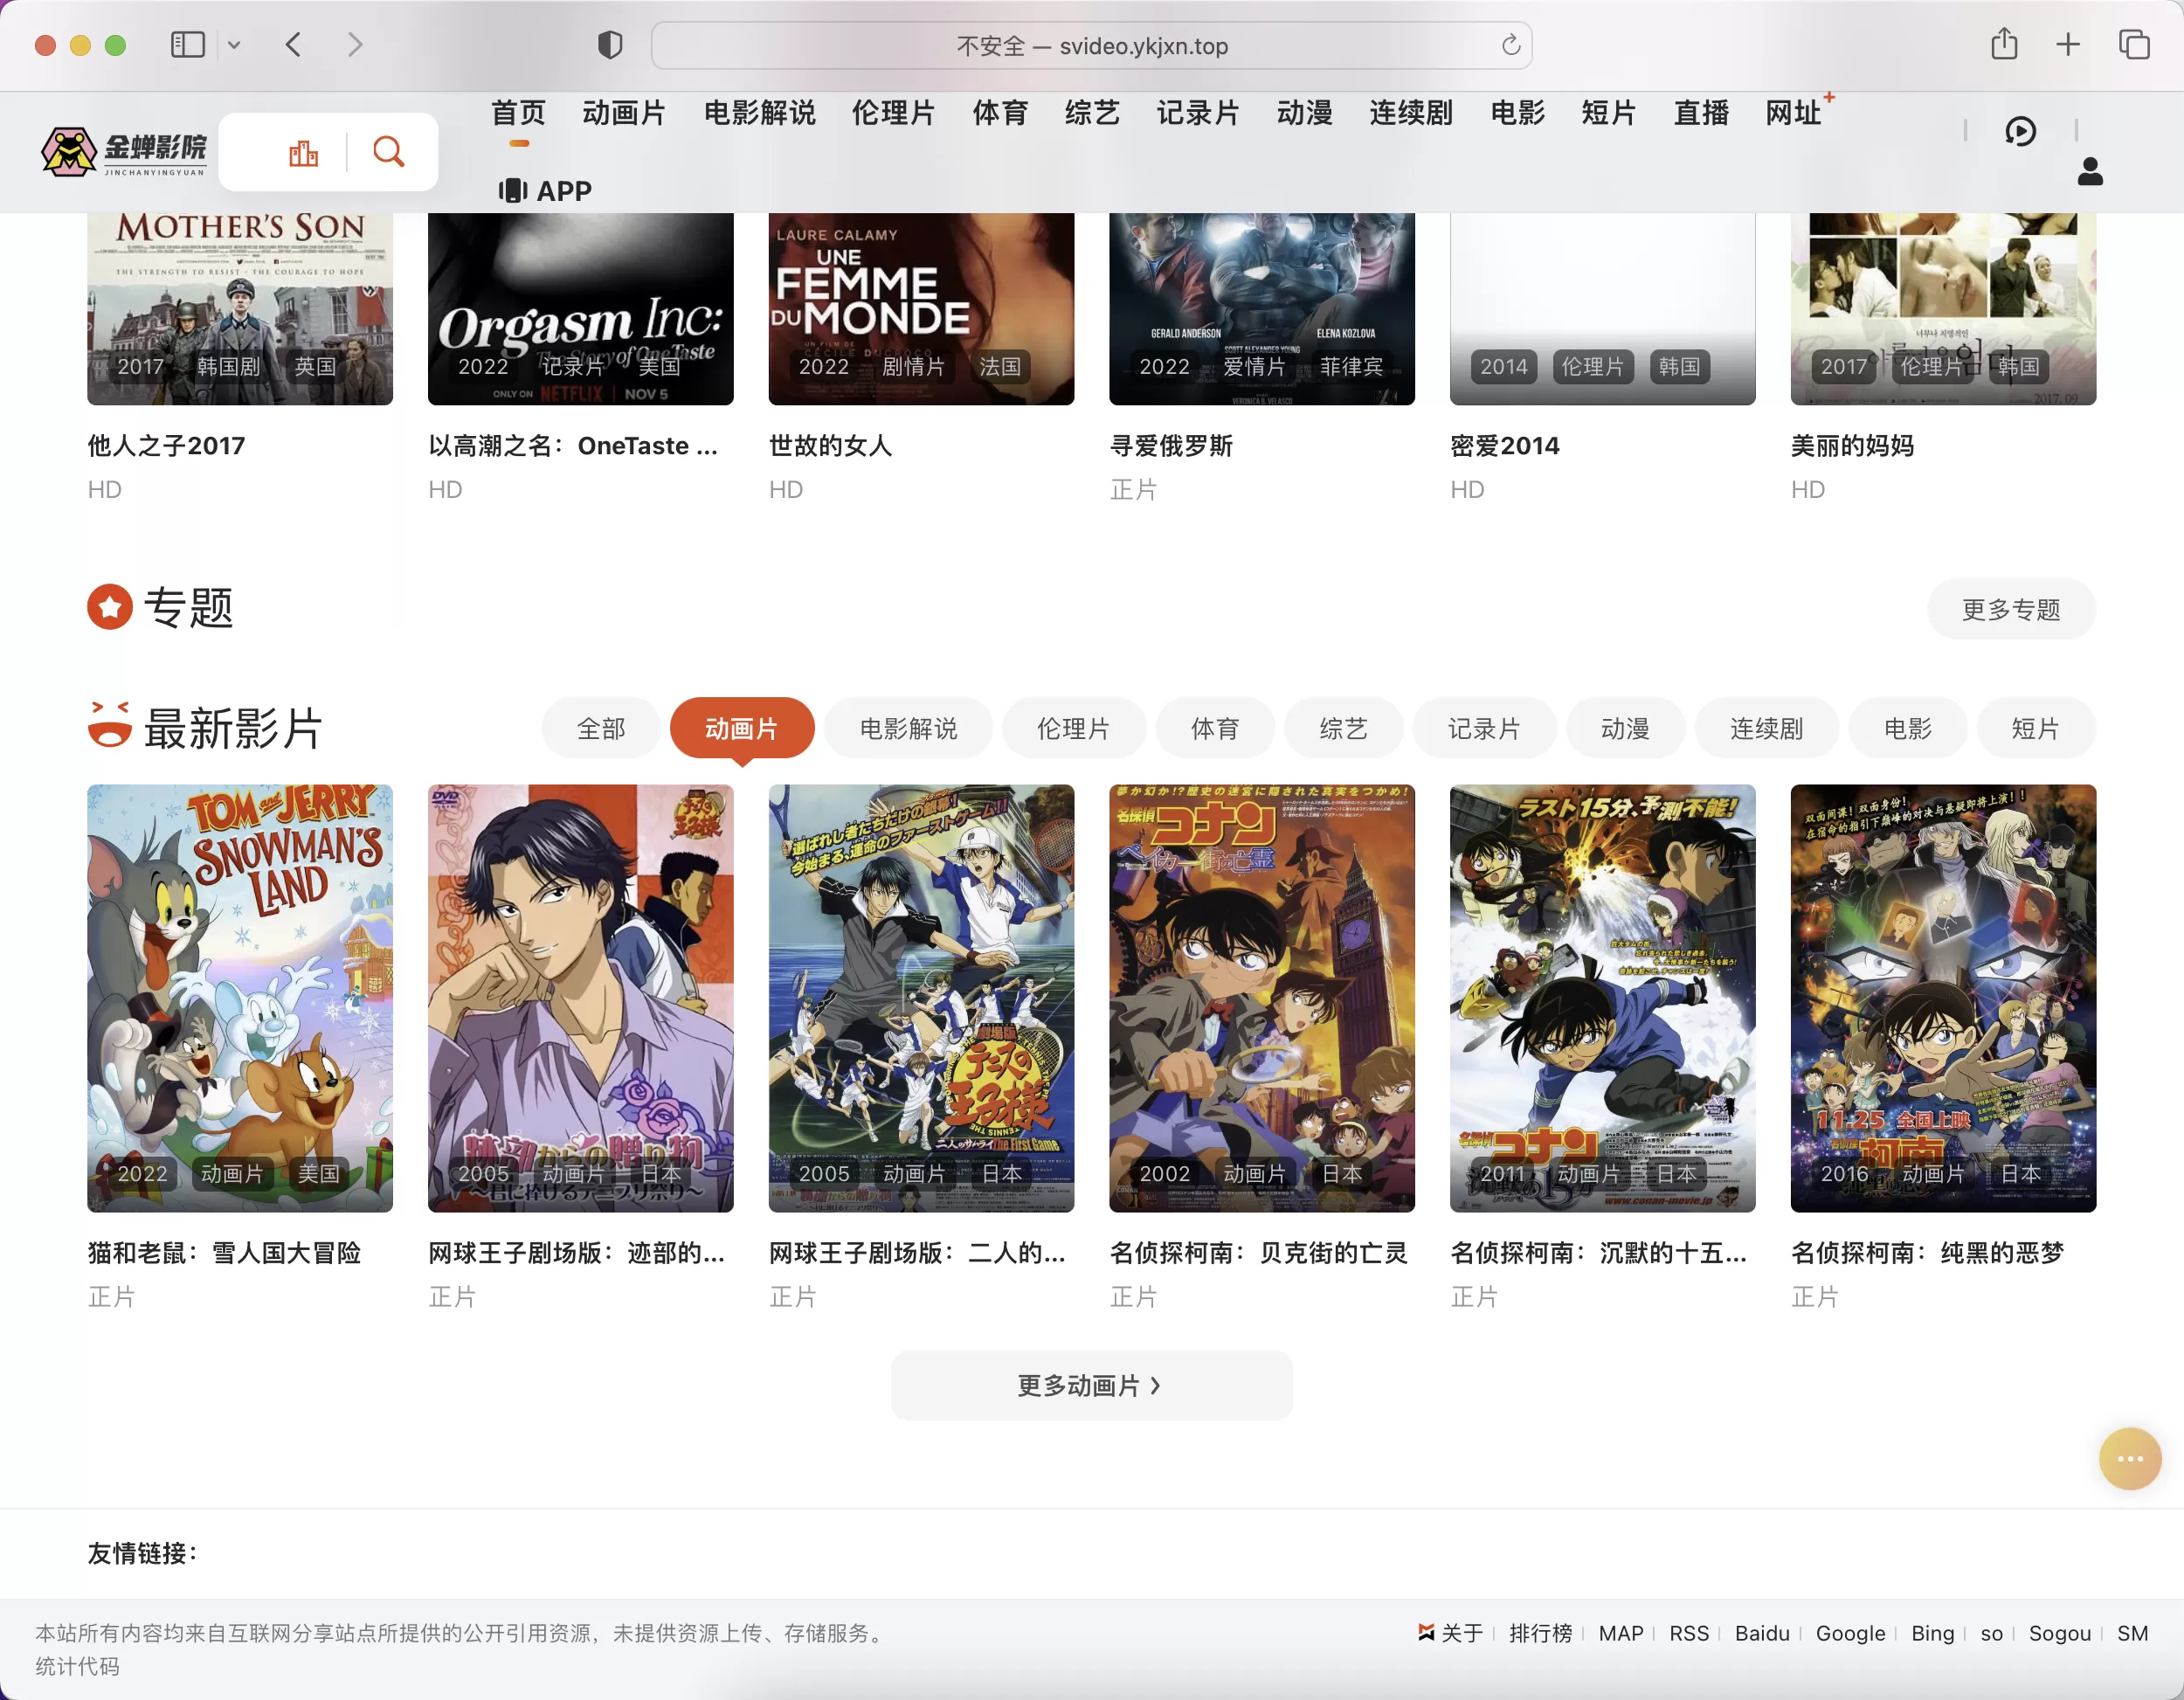Open the Mother's Son poster thumbnail
This screenshot has height=1700, width=2184.
click(240, 308)
